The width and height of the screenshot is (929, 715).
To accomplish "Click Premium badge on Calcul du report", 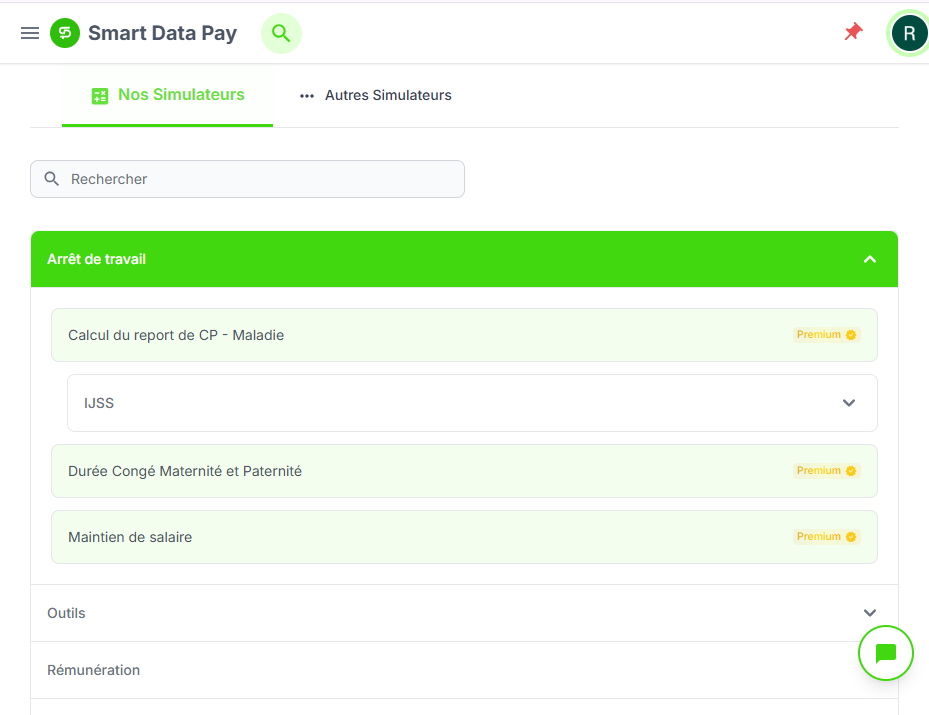I will click(x=826, y=335).
